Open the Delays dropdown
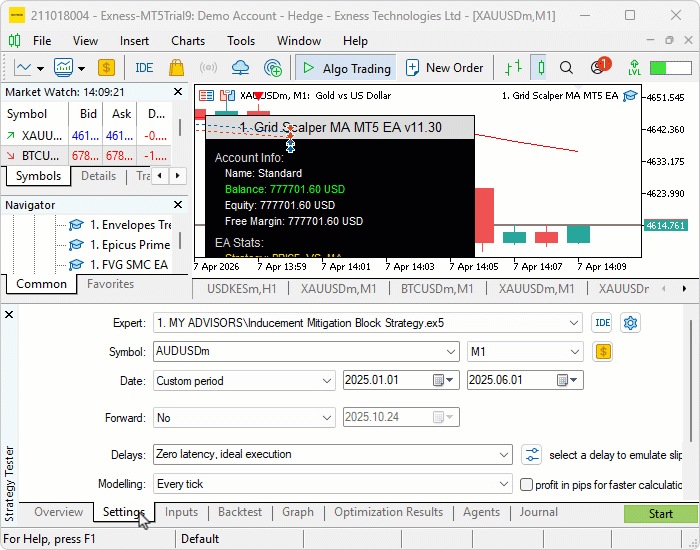 point(504,455)
